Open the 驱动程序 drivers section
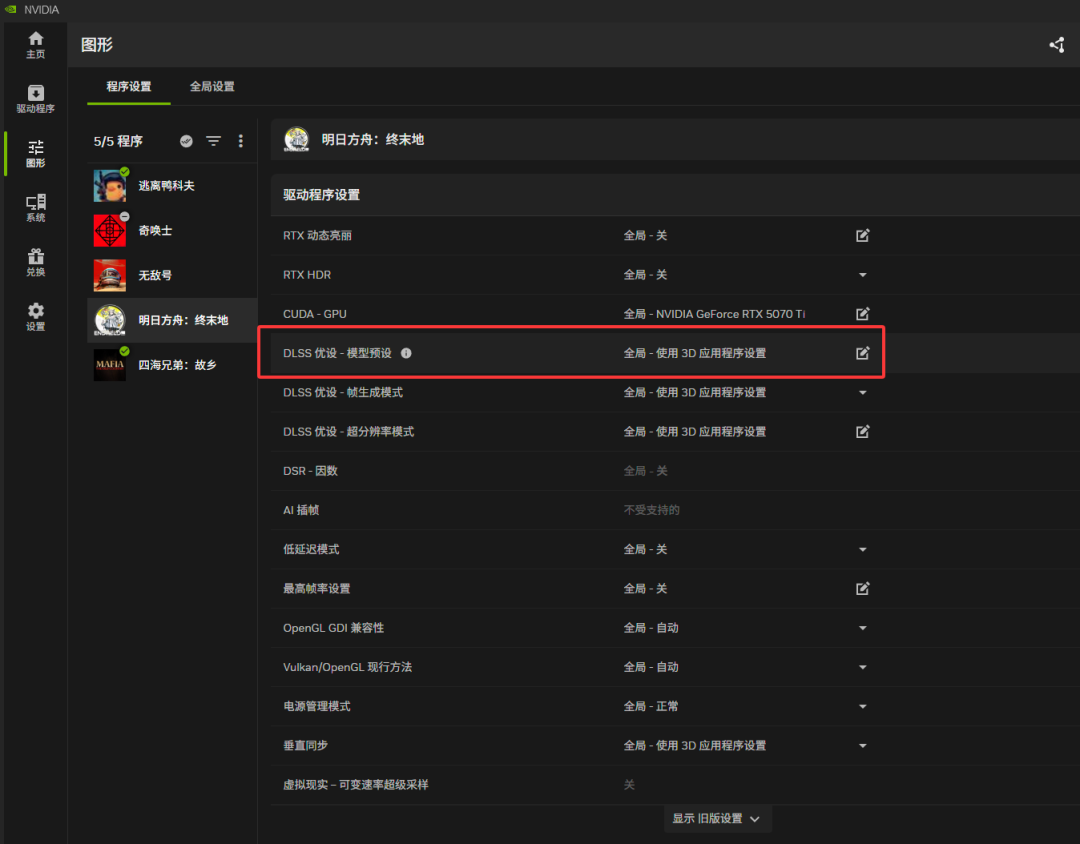Image resolution: width=1080 pixels, height=844 pixels. coord(36,99)
